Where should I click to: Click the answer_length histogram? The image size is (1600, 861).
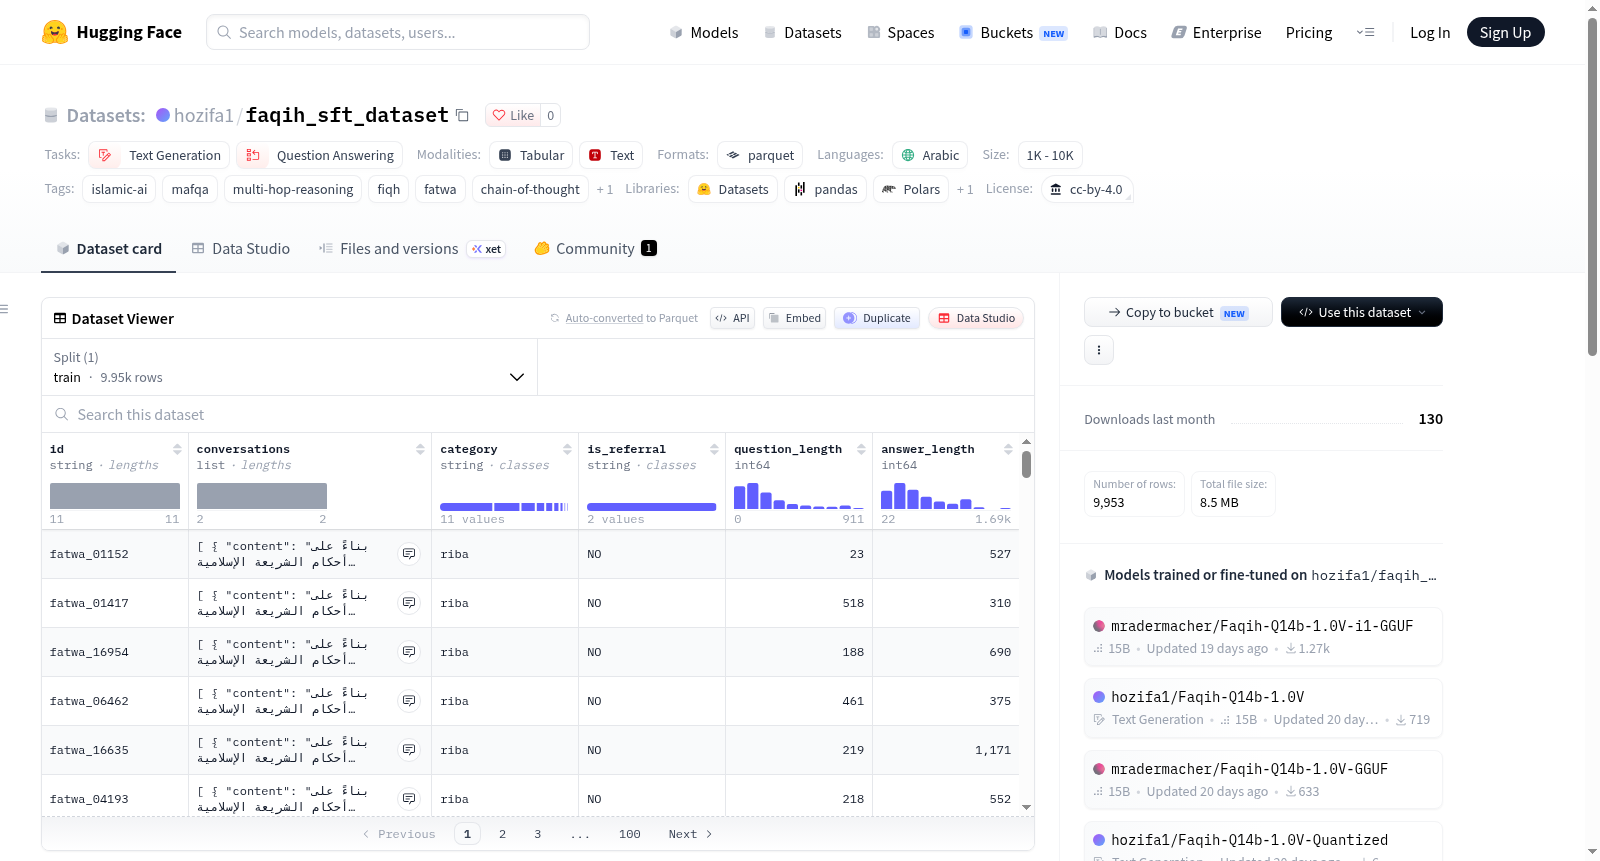tap(946, 496)
